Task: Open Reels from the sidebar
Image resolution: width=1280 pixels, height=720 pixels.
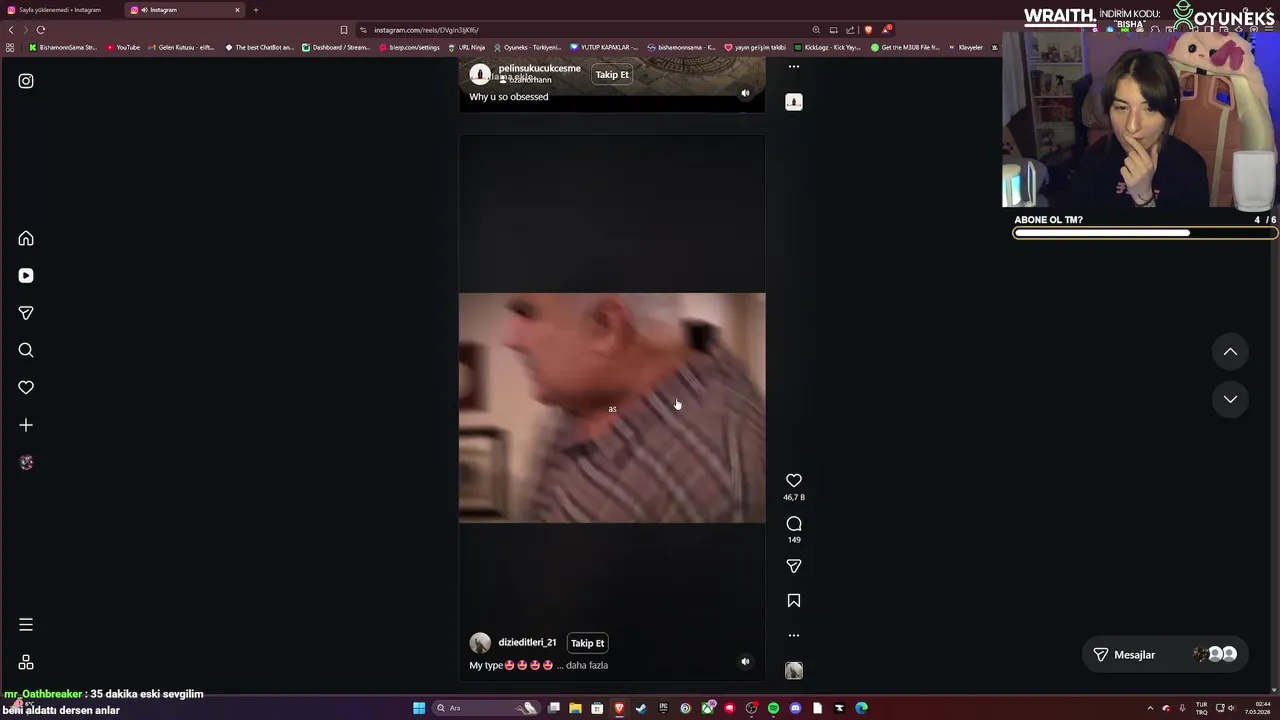Action: point(26,275)
